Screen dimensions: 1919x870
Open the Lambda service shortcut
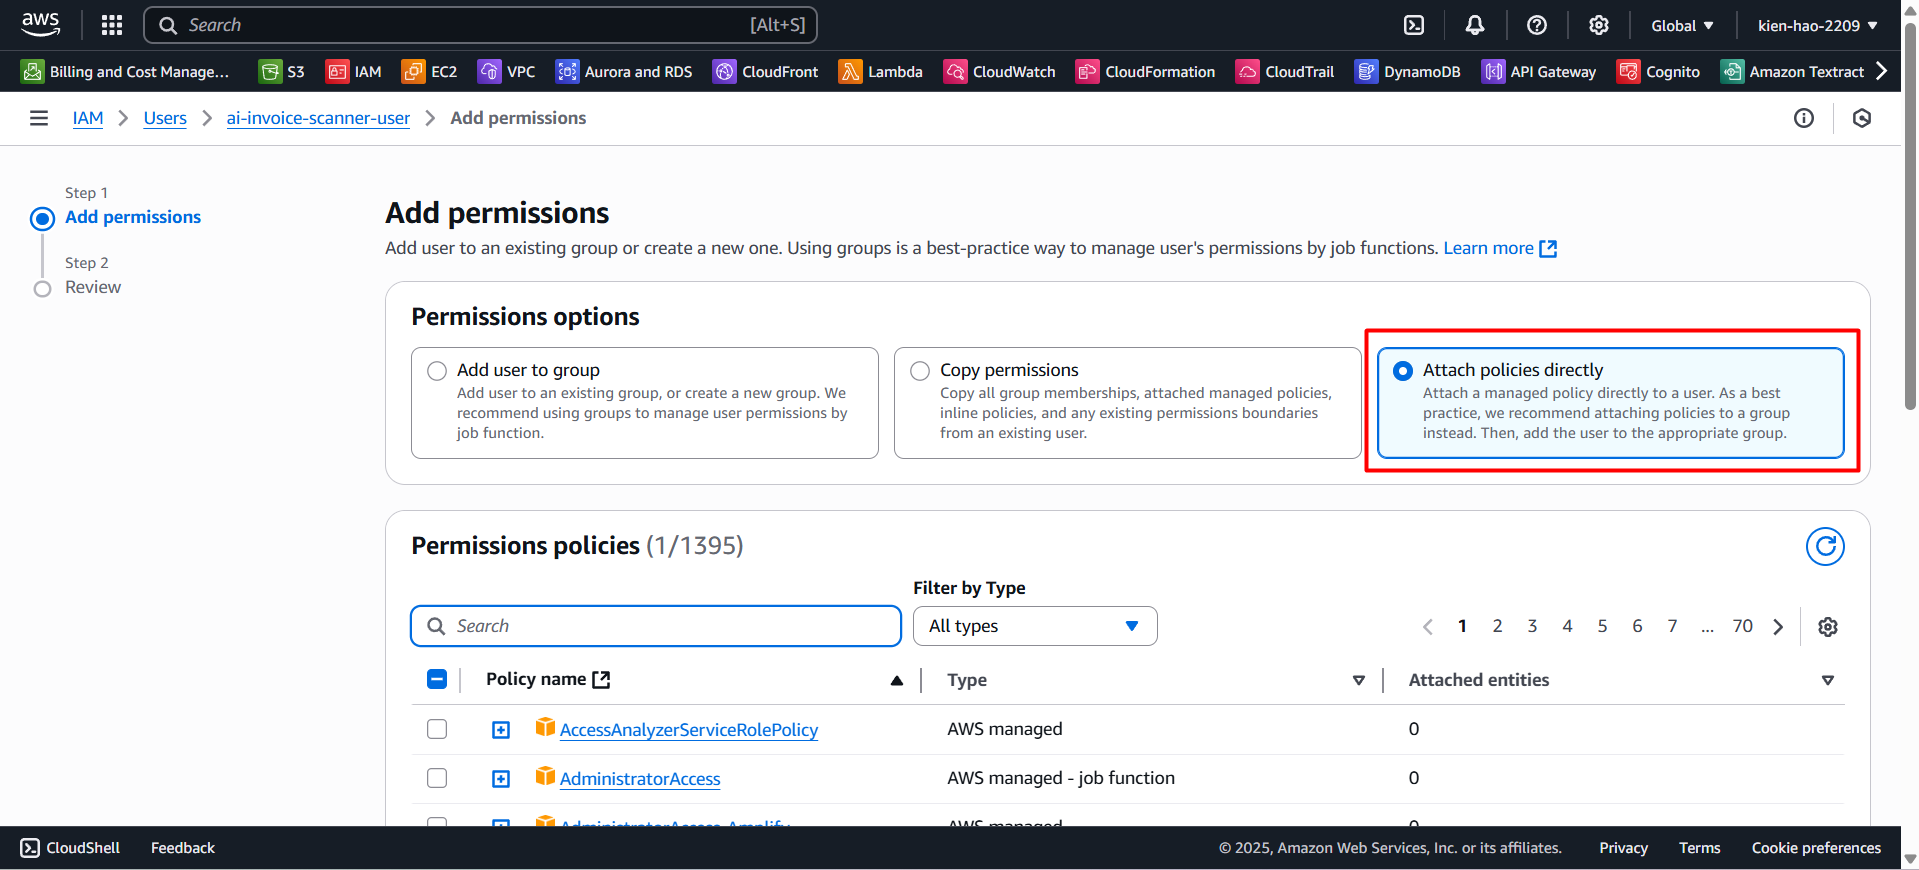[880, 71]
